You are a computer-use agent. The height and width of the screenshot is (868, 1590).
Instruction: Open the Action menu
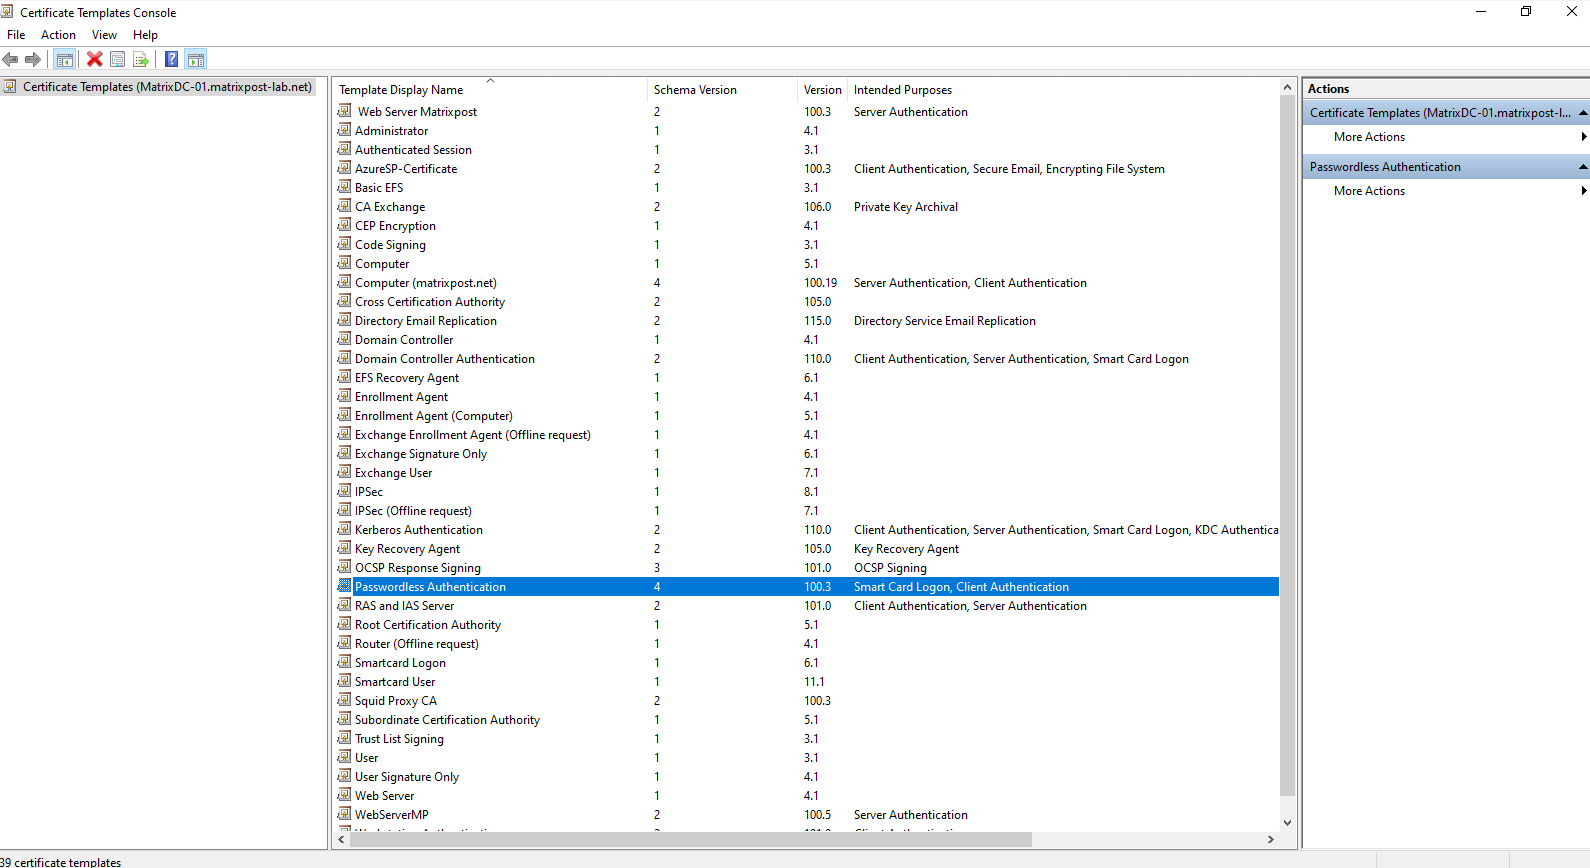coord(58,35)
